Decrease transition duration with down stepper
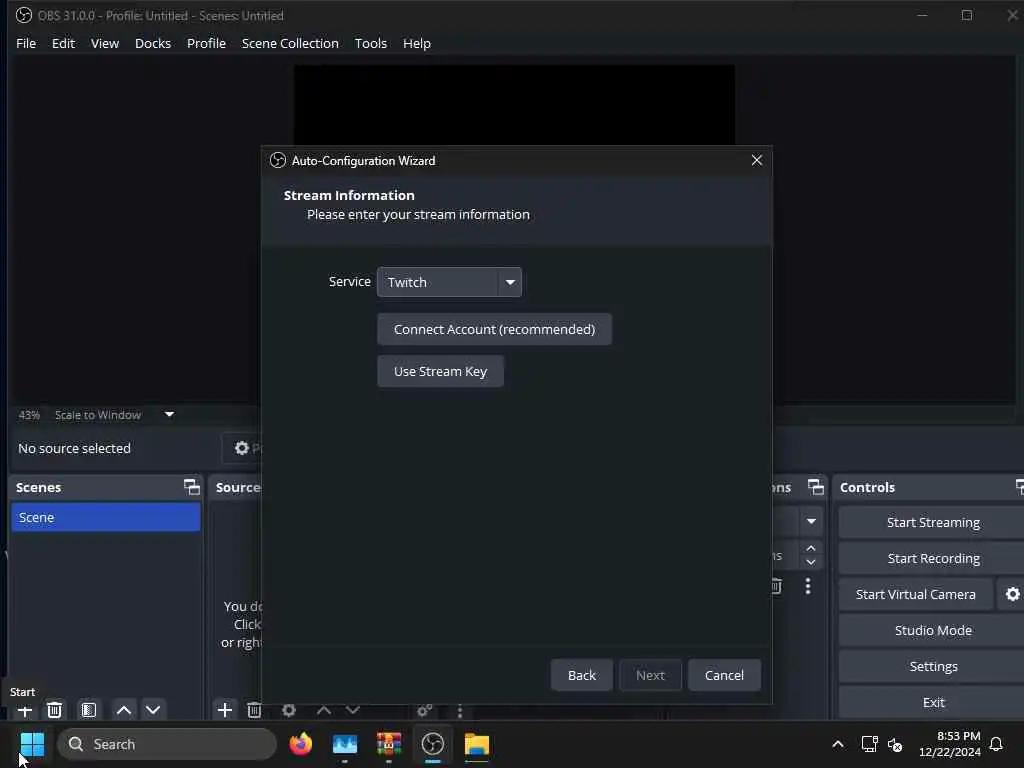 click(x=811, y=562)
